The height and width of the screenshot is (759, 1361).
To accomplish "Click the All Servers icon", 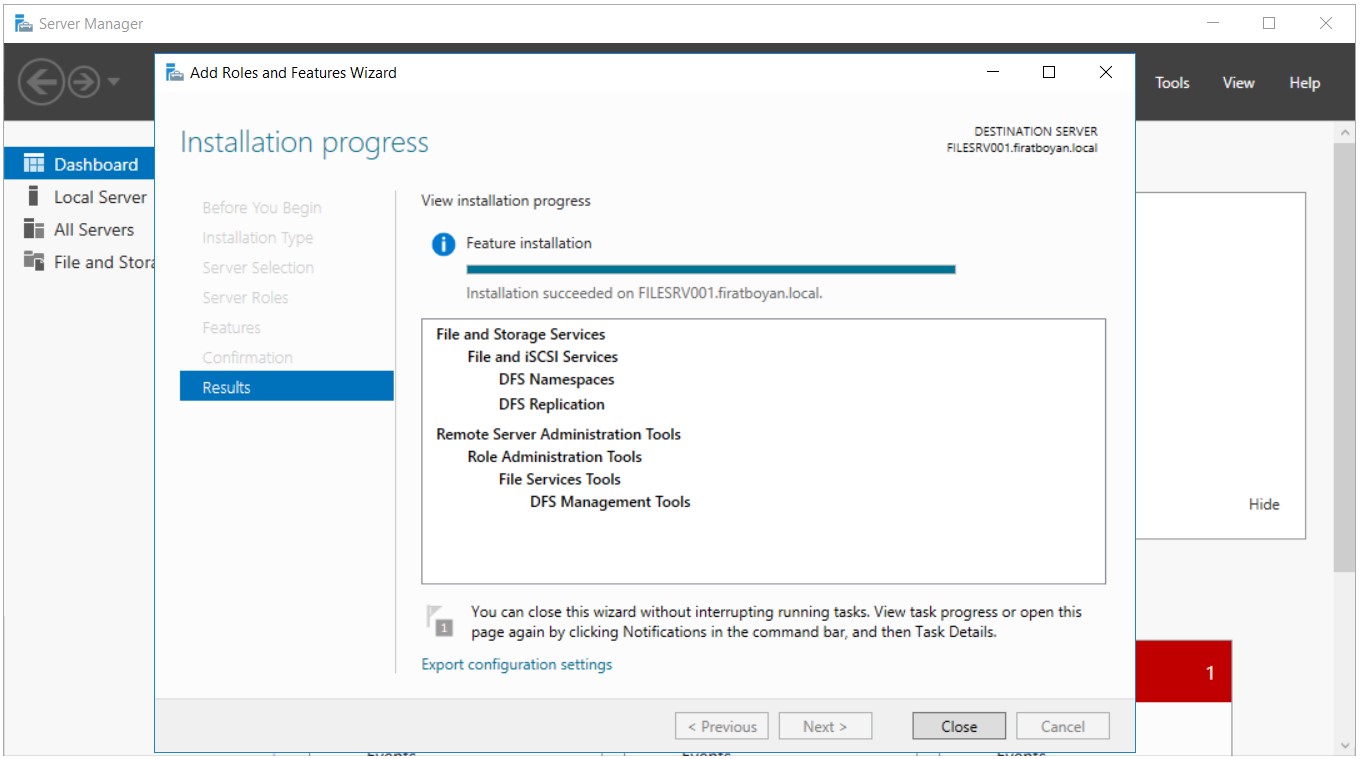I will pyautogui.click(x=34, y=229).
